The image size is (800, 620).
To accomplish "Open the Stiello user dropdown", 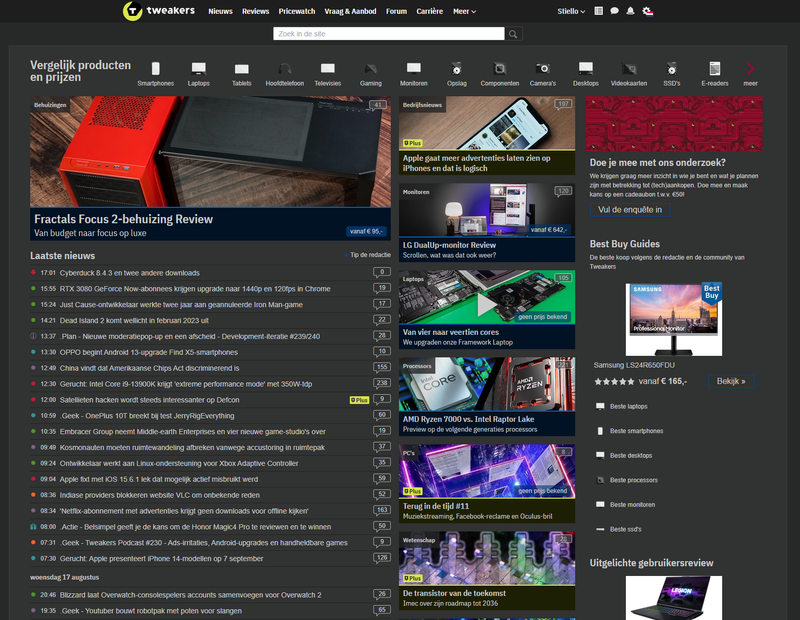I will click(x=571, y=11).
